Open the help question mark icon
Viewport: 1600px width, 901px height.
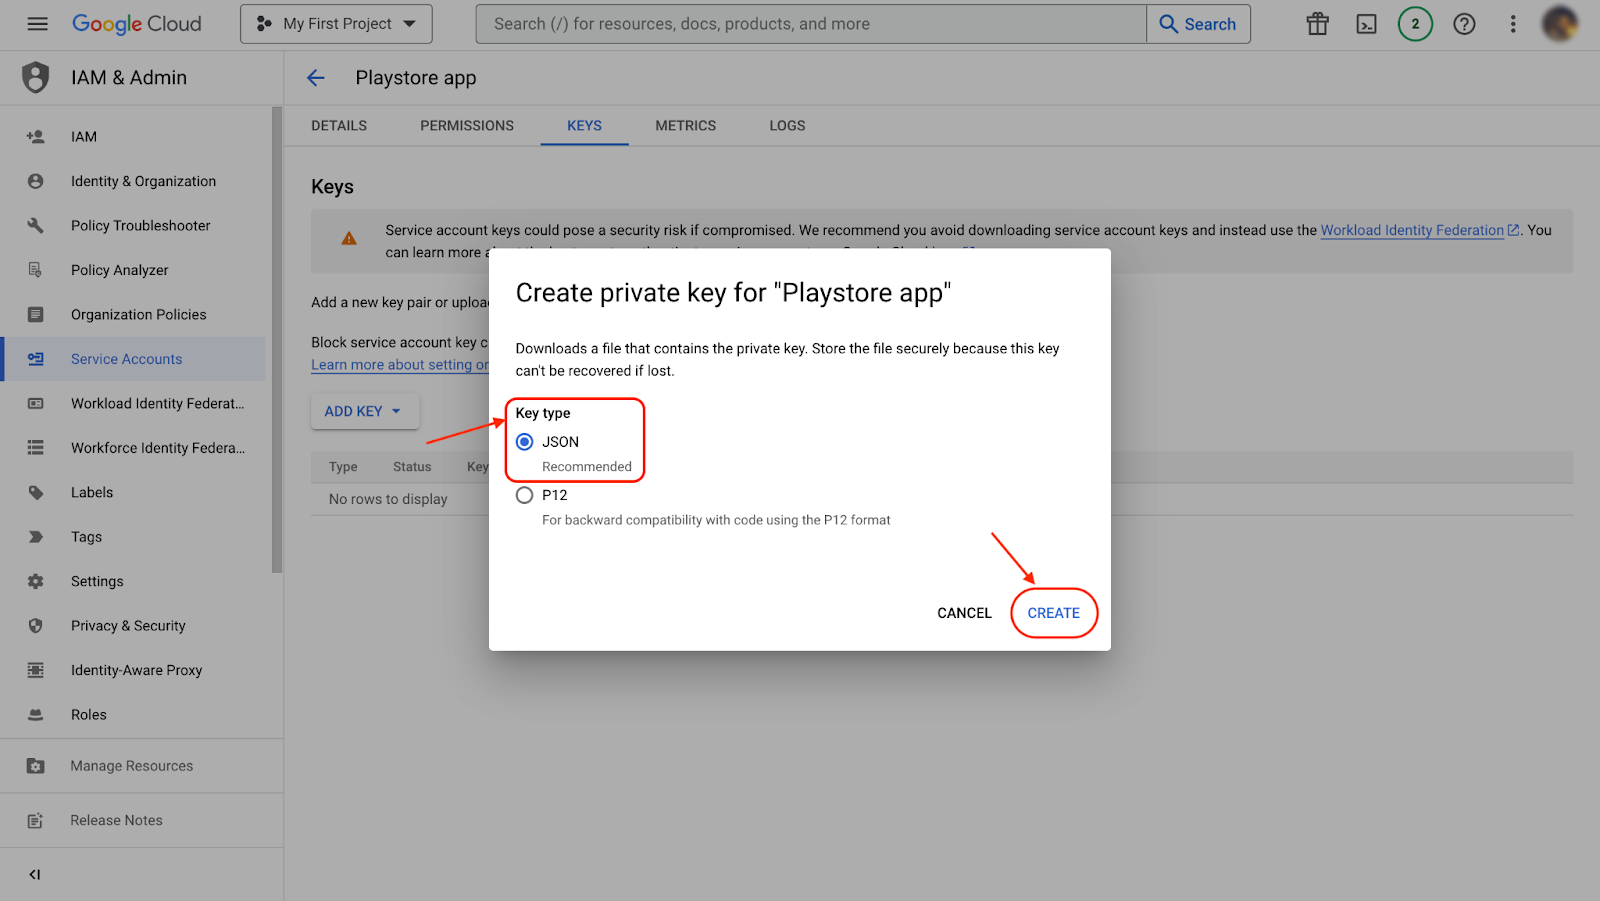(1464, 24)
